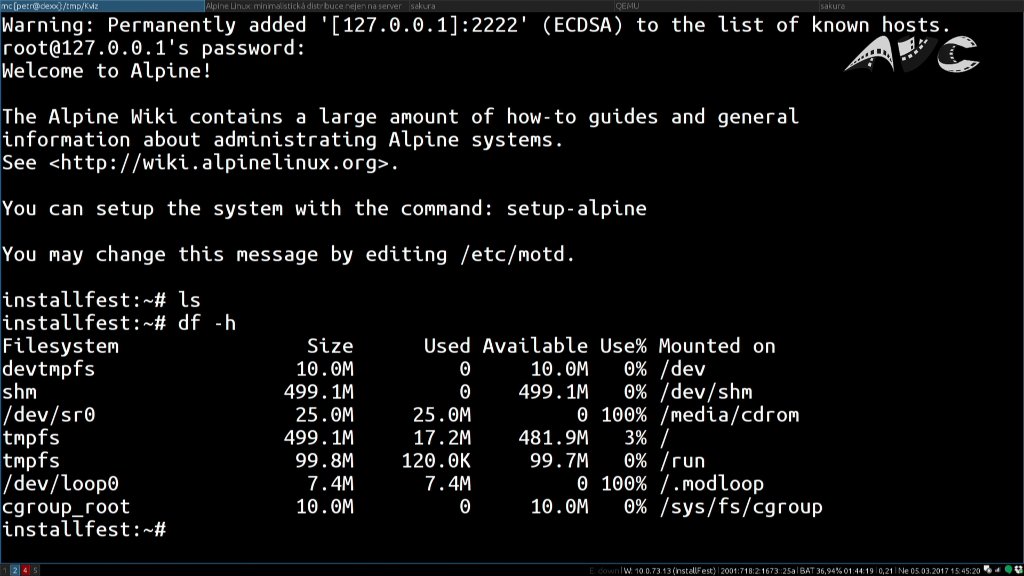Image resolution: width=1024 pixels, height=576 pixels.
Task: Click the 'Mounted on' column header
Action: [717, 346]
